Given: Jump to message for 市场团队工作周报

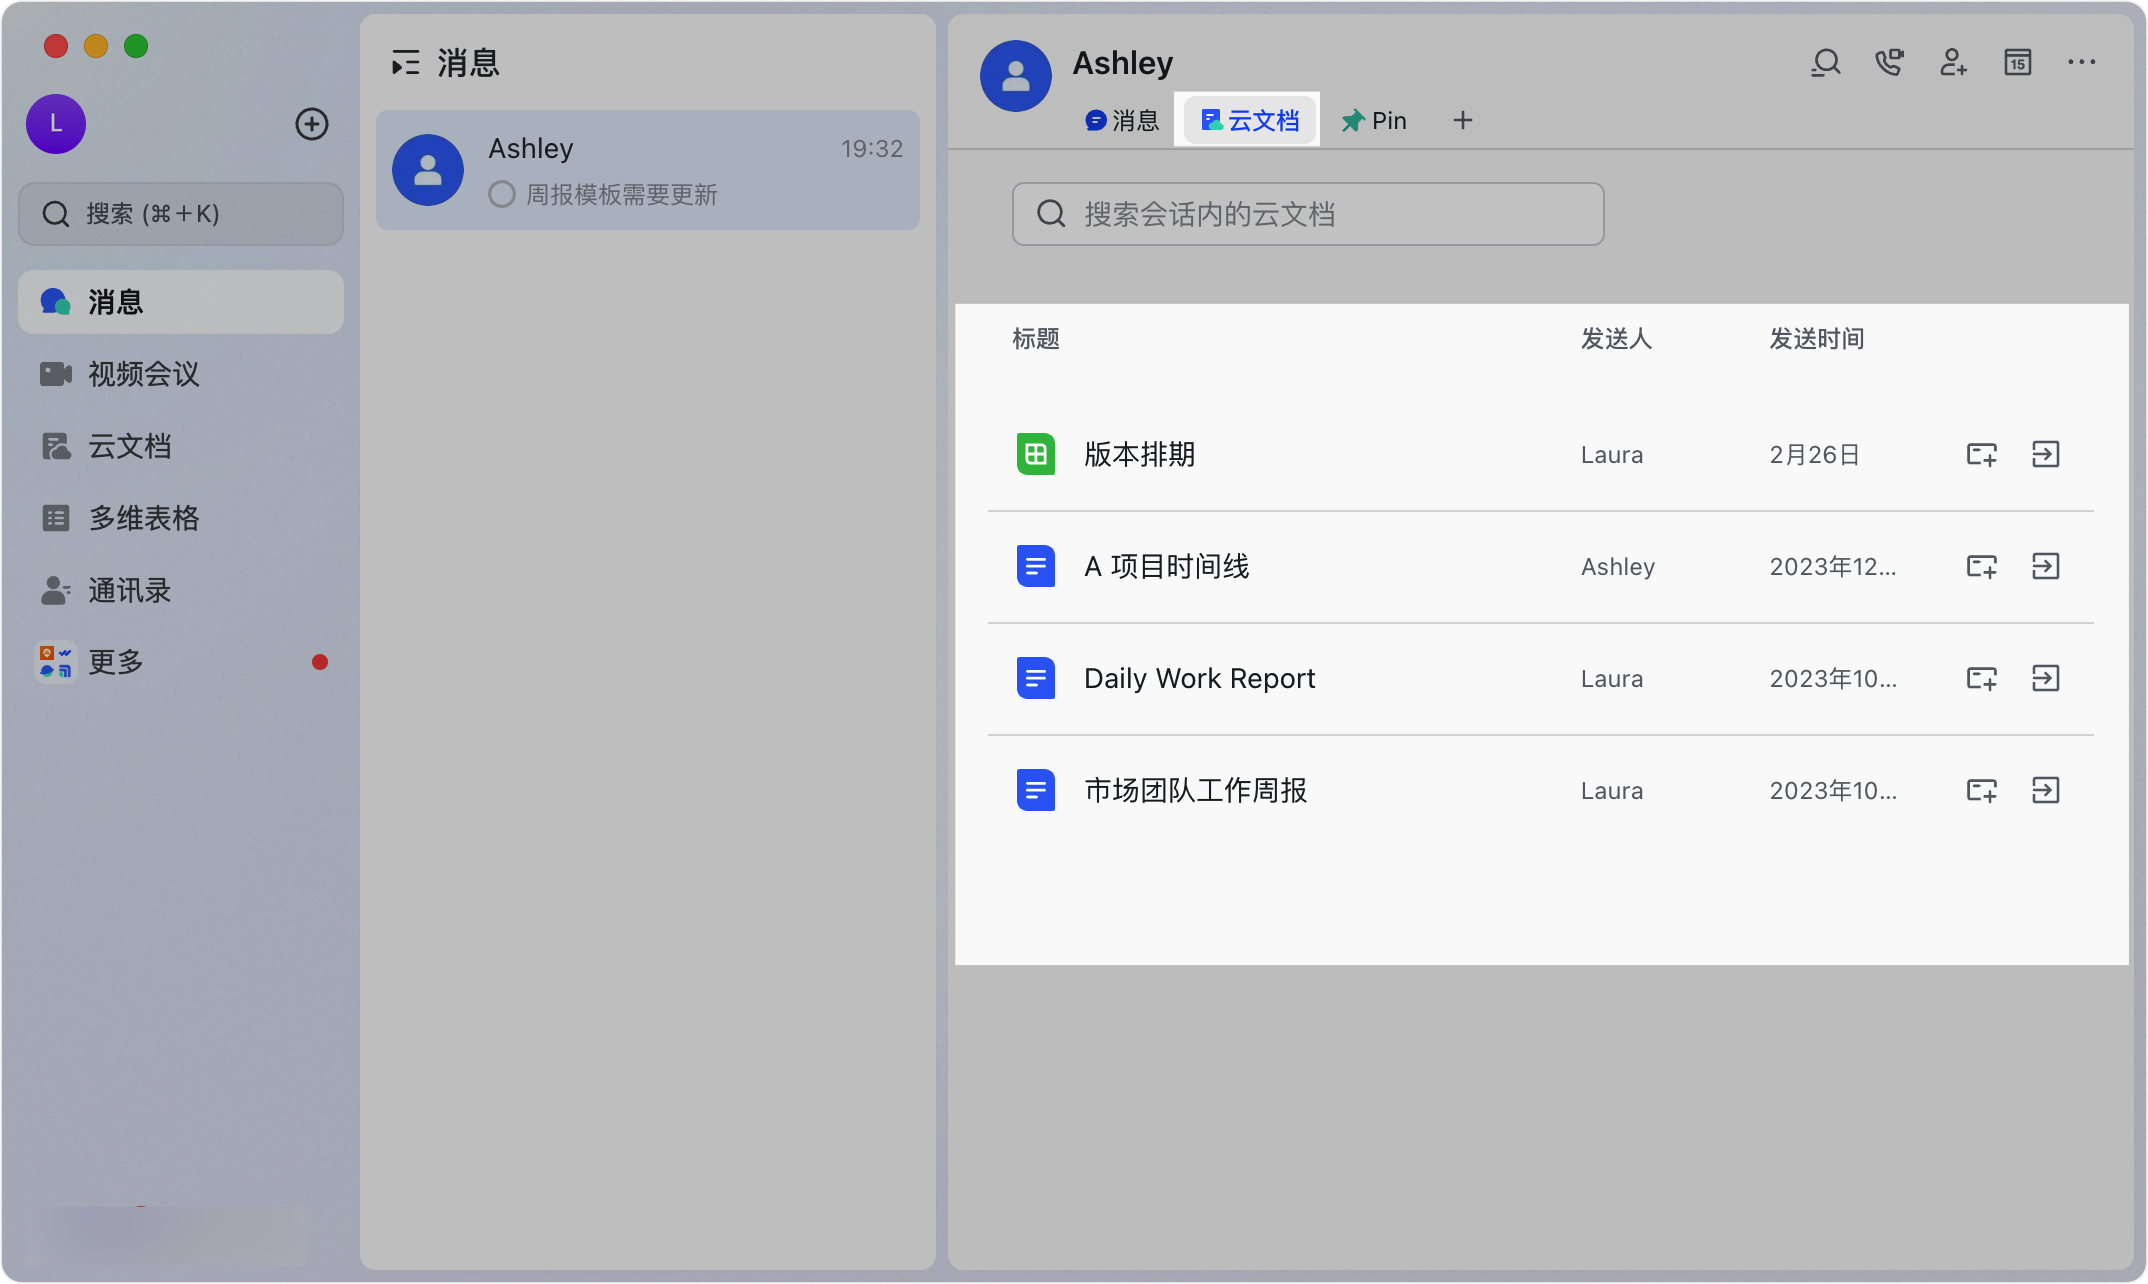Looking at the screenshot, I should [x=2045, y=791].
